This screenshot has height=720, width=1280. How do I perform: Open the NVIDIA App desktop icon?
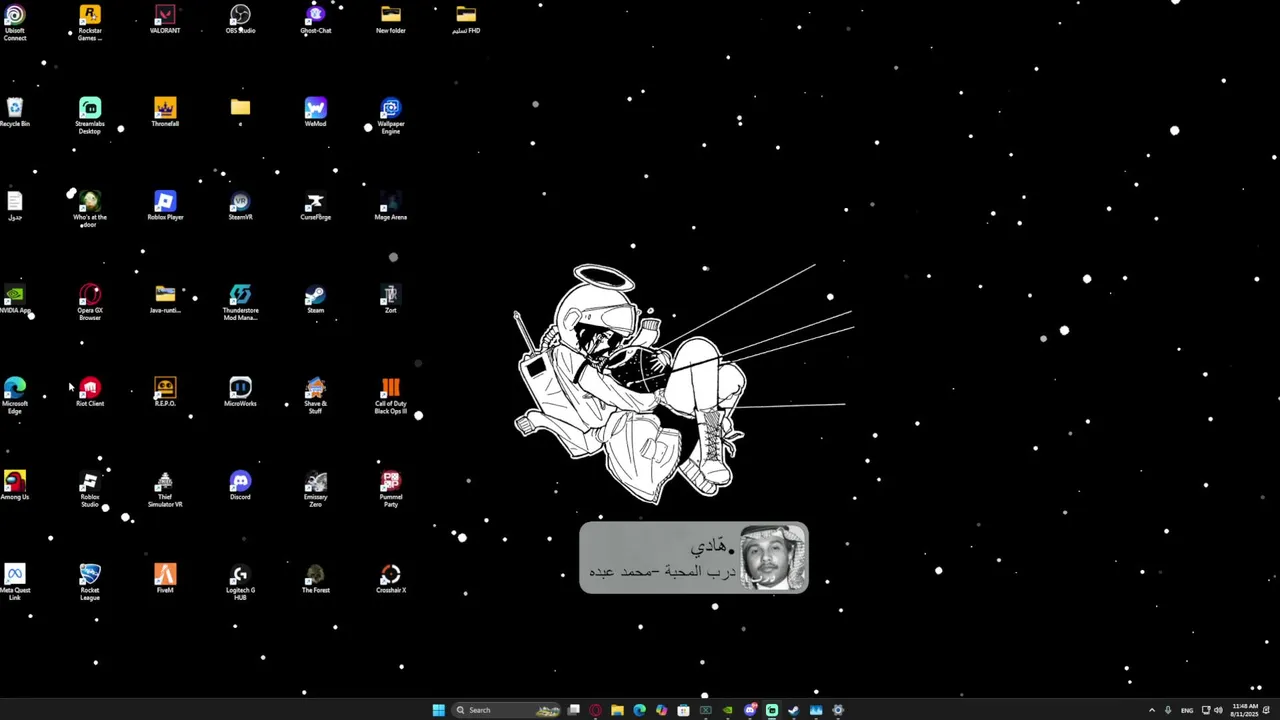(15, 300)
